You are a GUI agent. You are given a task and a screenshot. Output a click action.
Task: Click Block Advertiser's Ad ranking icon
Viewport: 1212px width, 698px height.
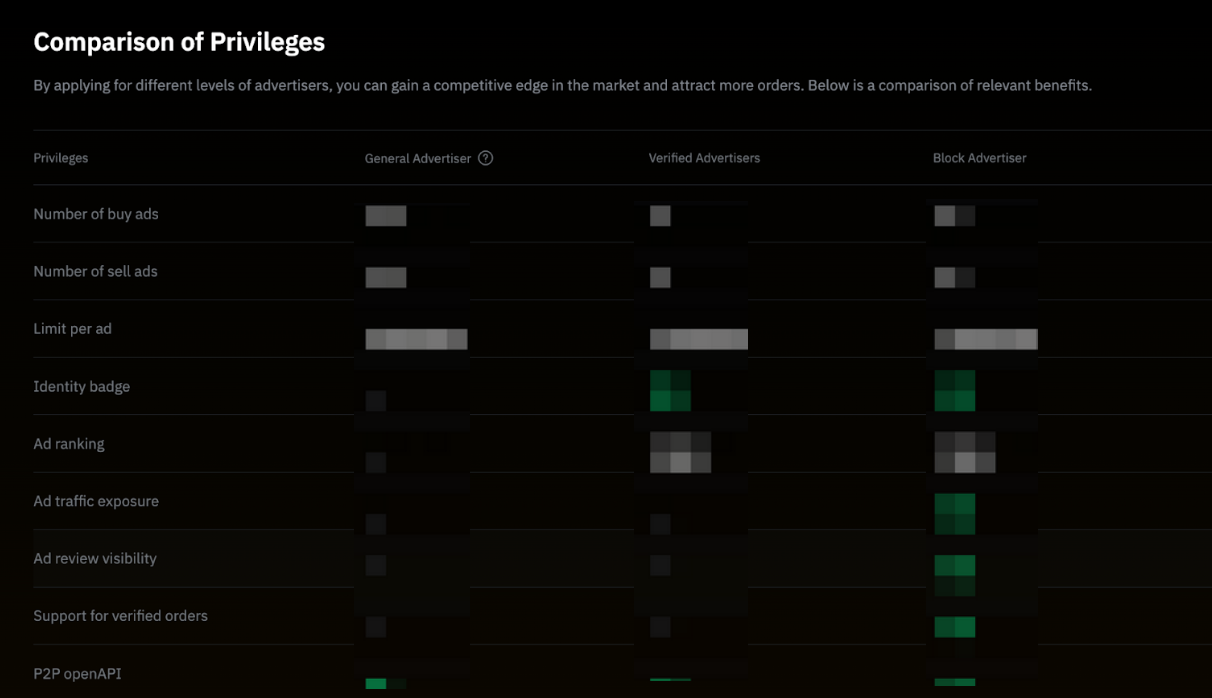pyautogui.click(x=964, y=452)
